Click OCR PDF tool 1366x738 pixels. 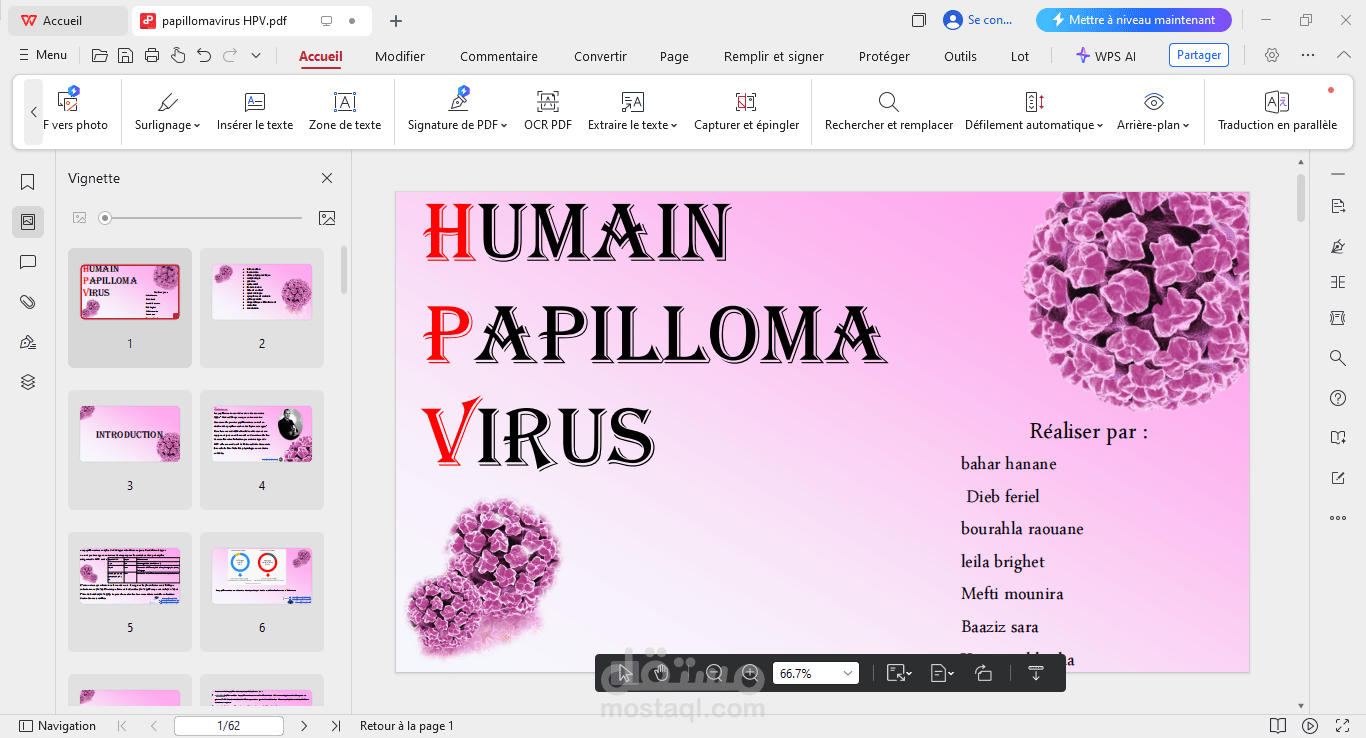point(548,111)
